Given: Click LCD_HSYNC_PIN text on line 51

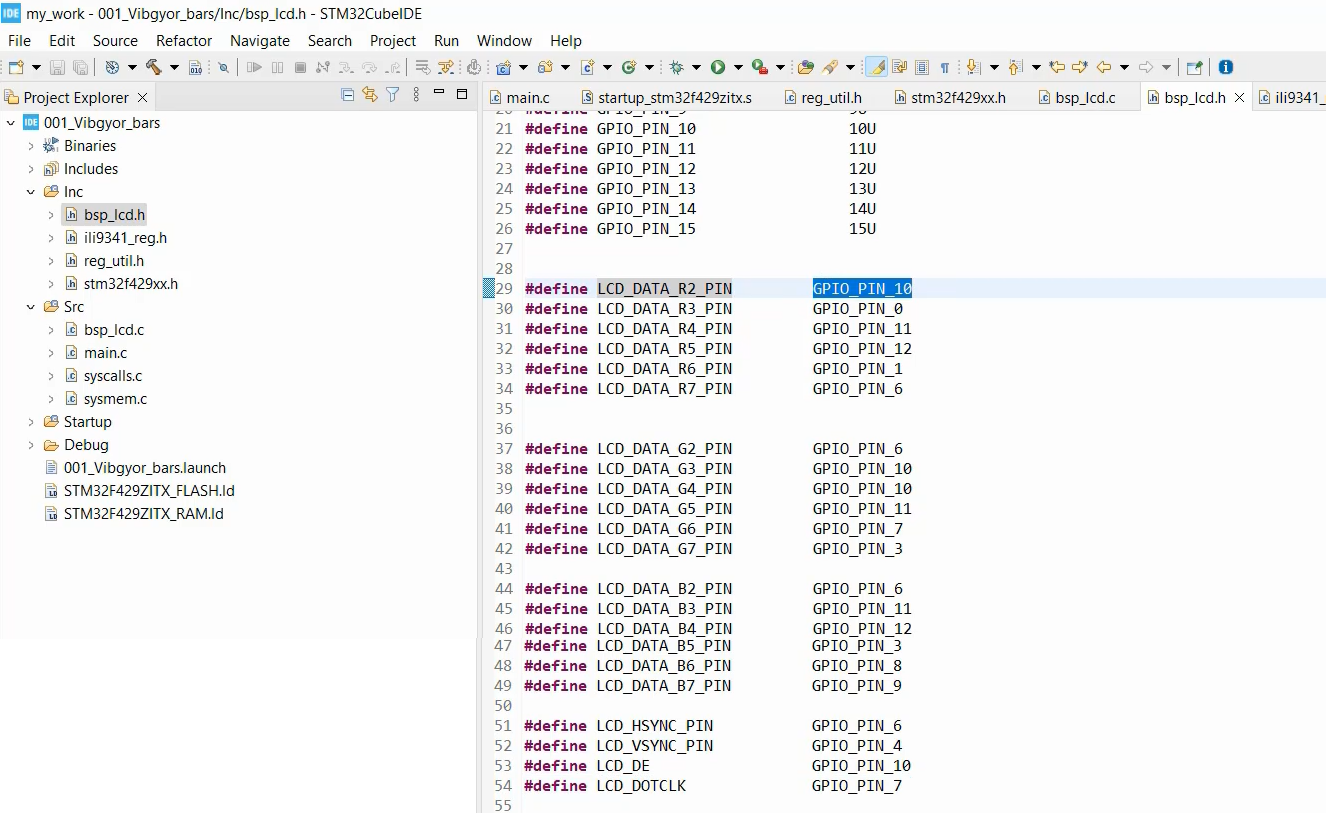Looking at the screenshot, I should pos(655,726).
